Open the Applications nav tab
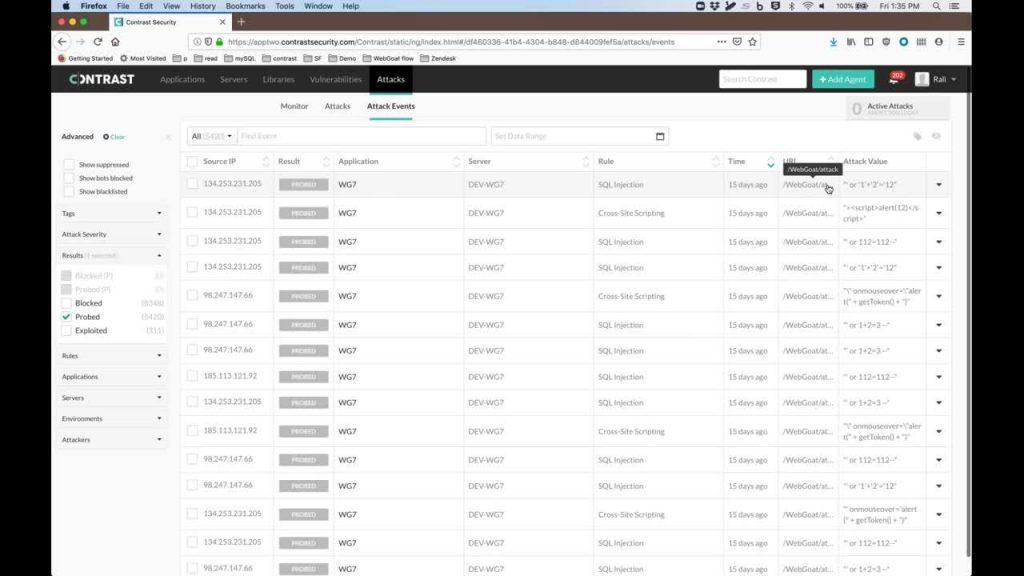Viewport: 1024px width, 576px height. click(182, 79)
